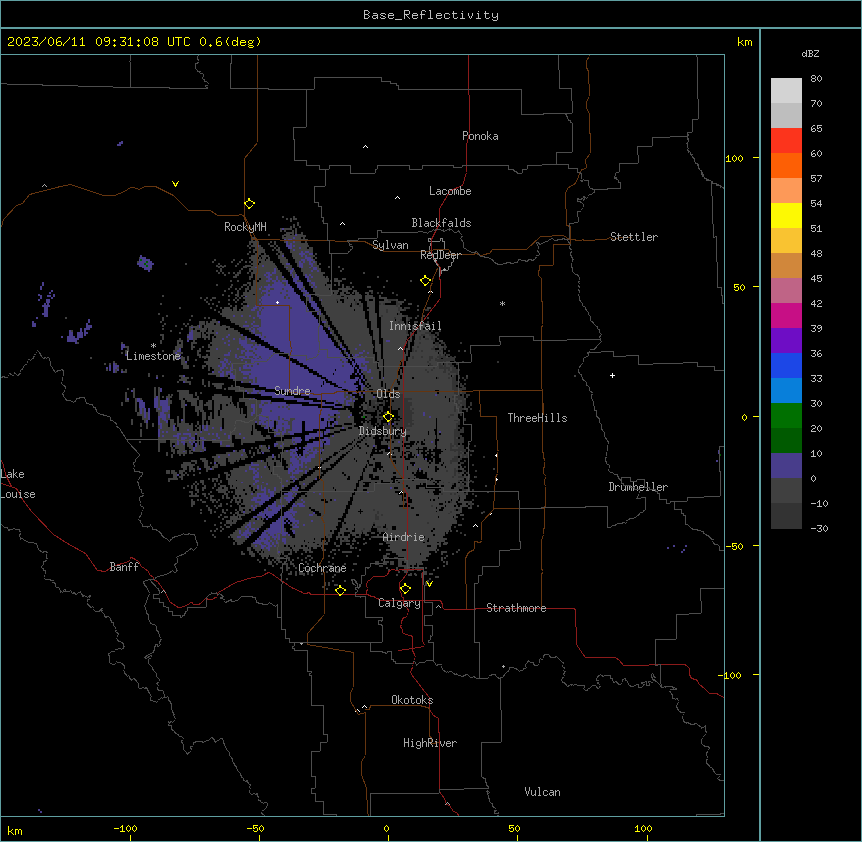Click the asterisk marker east of Innisfail
Image resolution: width=862 pixels, height=842 pixels.
coord(502,303)
